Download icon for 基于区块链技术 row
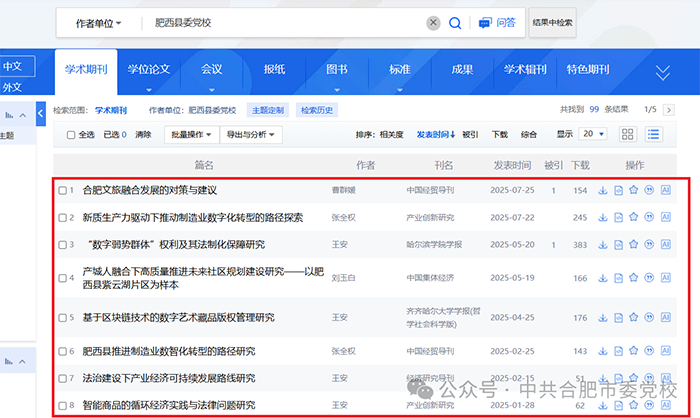Image resolution: width=700 pixels, height=418 pixels. tap(603, 318)
